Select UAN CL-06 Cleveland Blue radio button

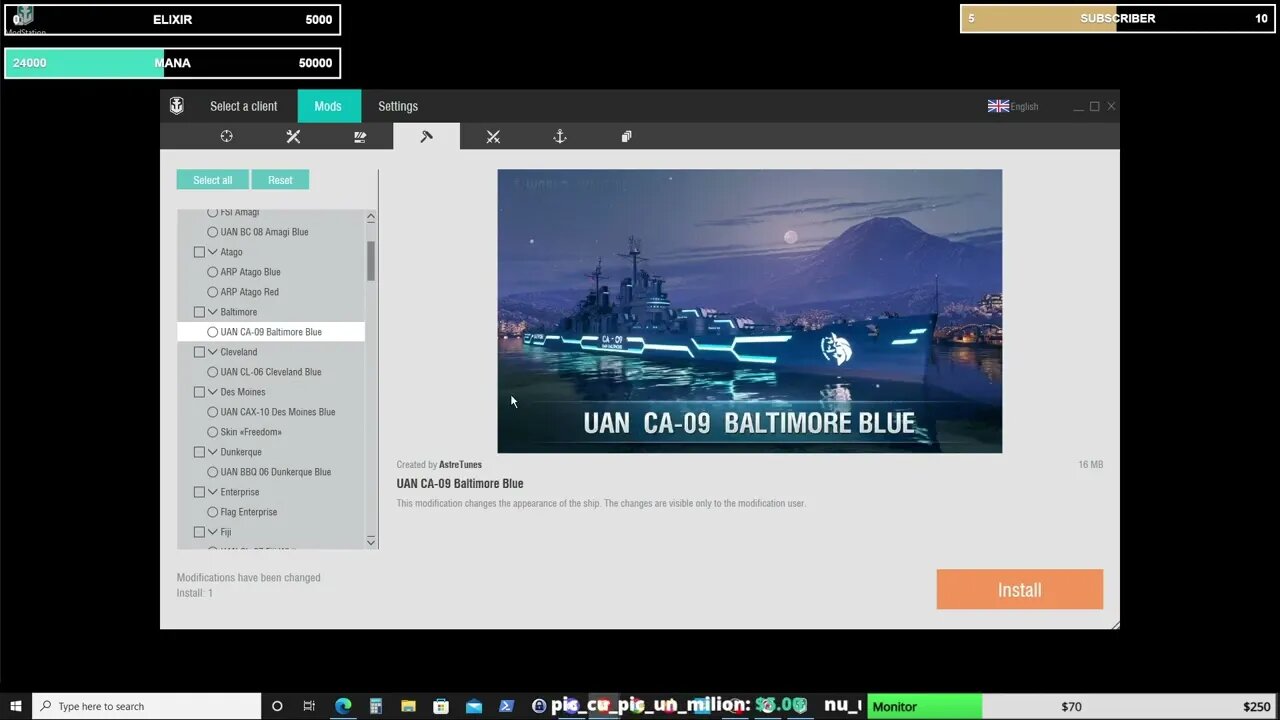(212, 372)
